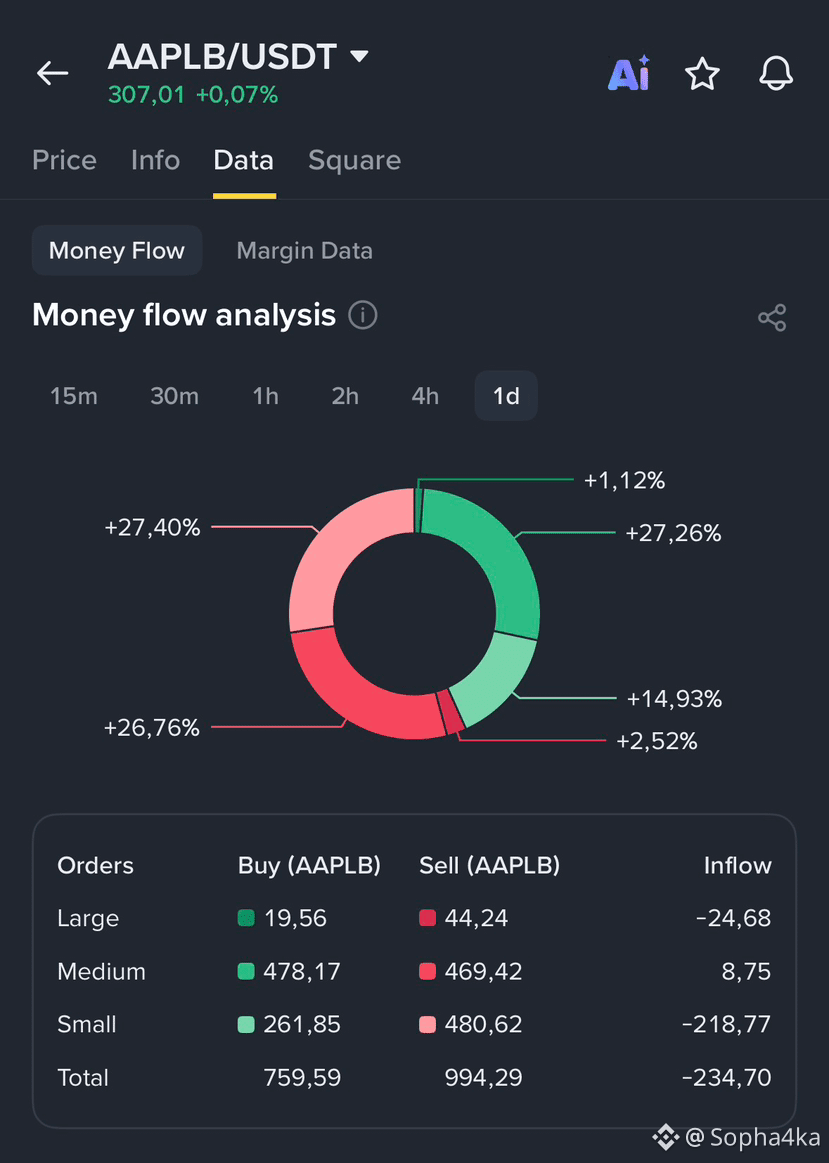Pick the 1h interval option

[x=265, y=396]
